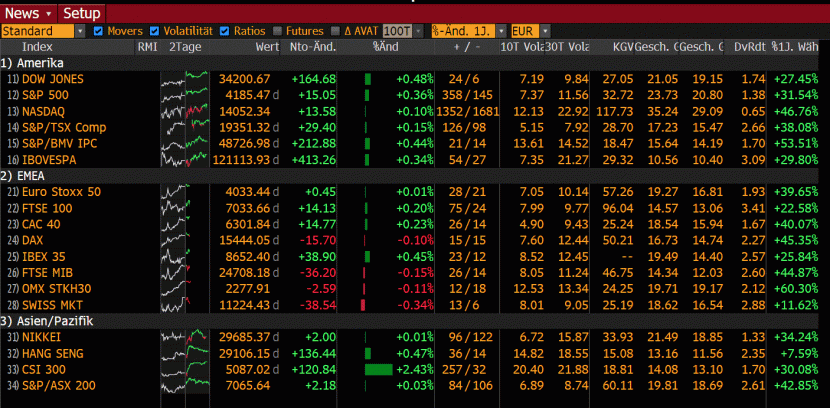Sort by the Index column header
Image resolution: width=830 pixels, height=408 pixels.
pos(37,47)
